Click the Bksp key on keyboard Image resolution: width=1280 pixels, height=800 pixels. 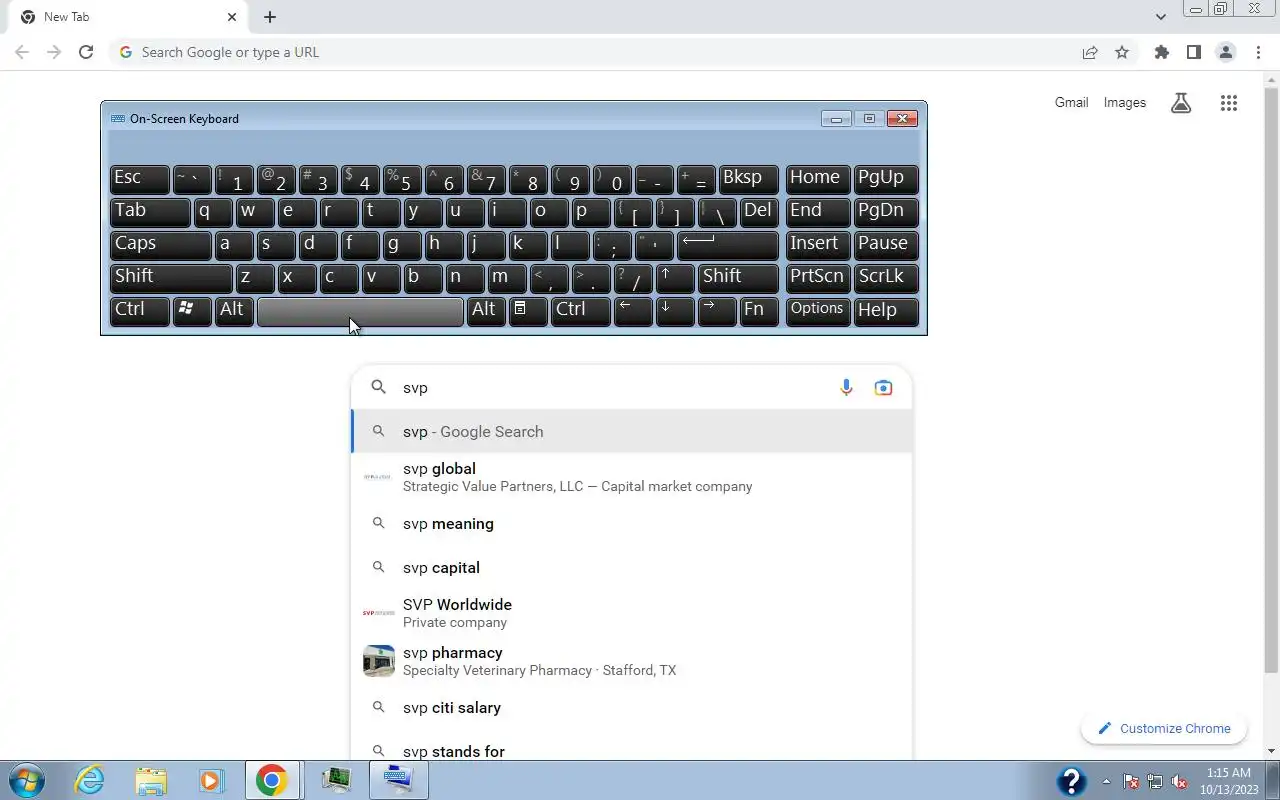pyautogui.click(x=749, y=178)
